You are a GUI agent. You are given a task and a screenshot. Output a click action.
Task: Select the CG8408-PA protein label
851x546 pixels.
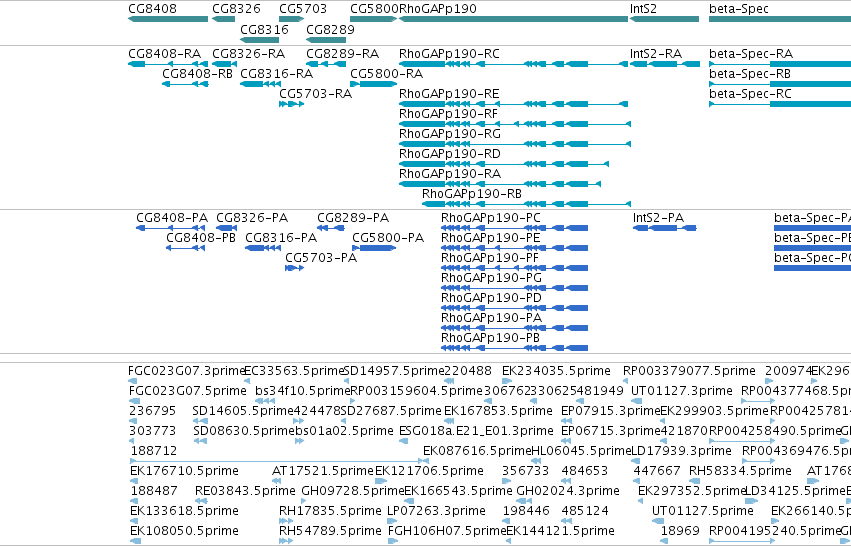coord(172,218)
